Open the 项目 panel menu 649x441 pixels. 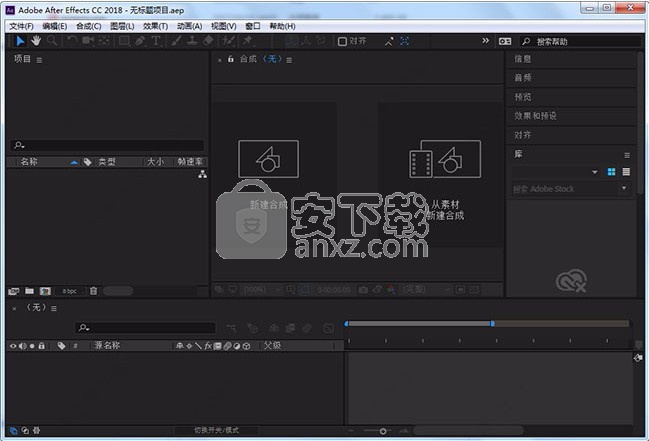coord(39,60)
